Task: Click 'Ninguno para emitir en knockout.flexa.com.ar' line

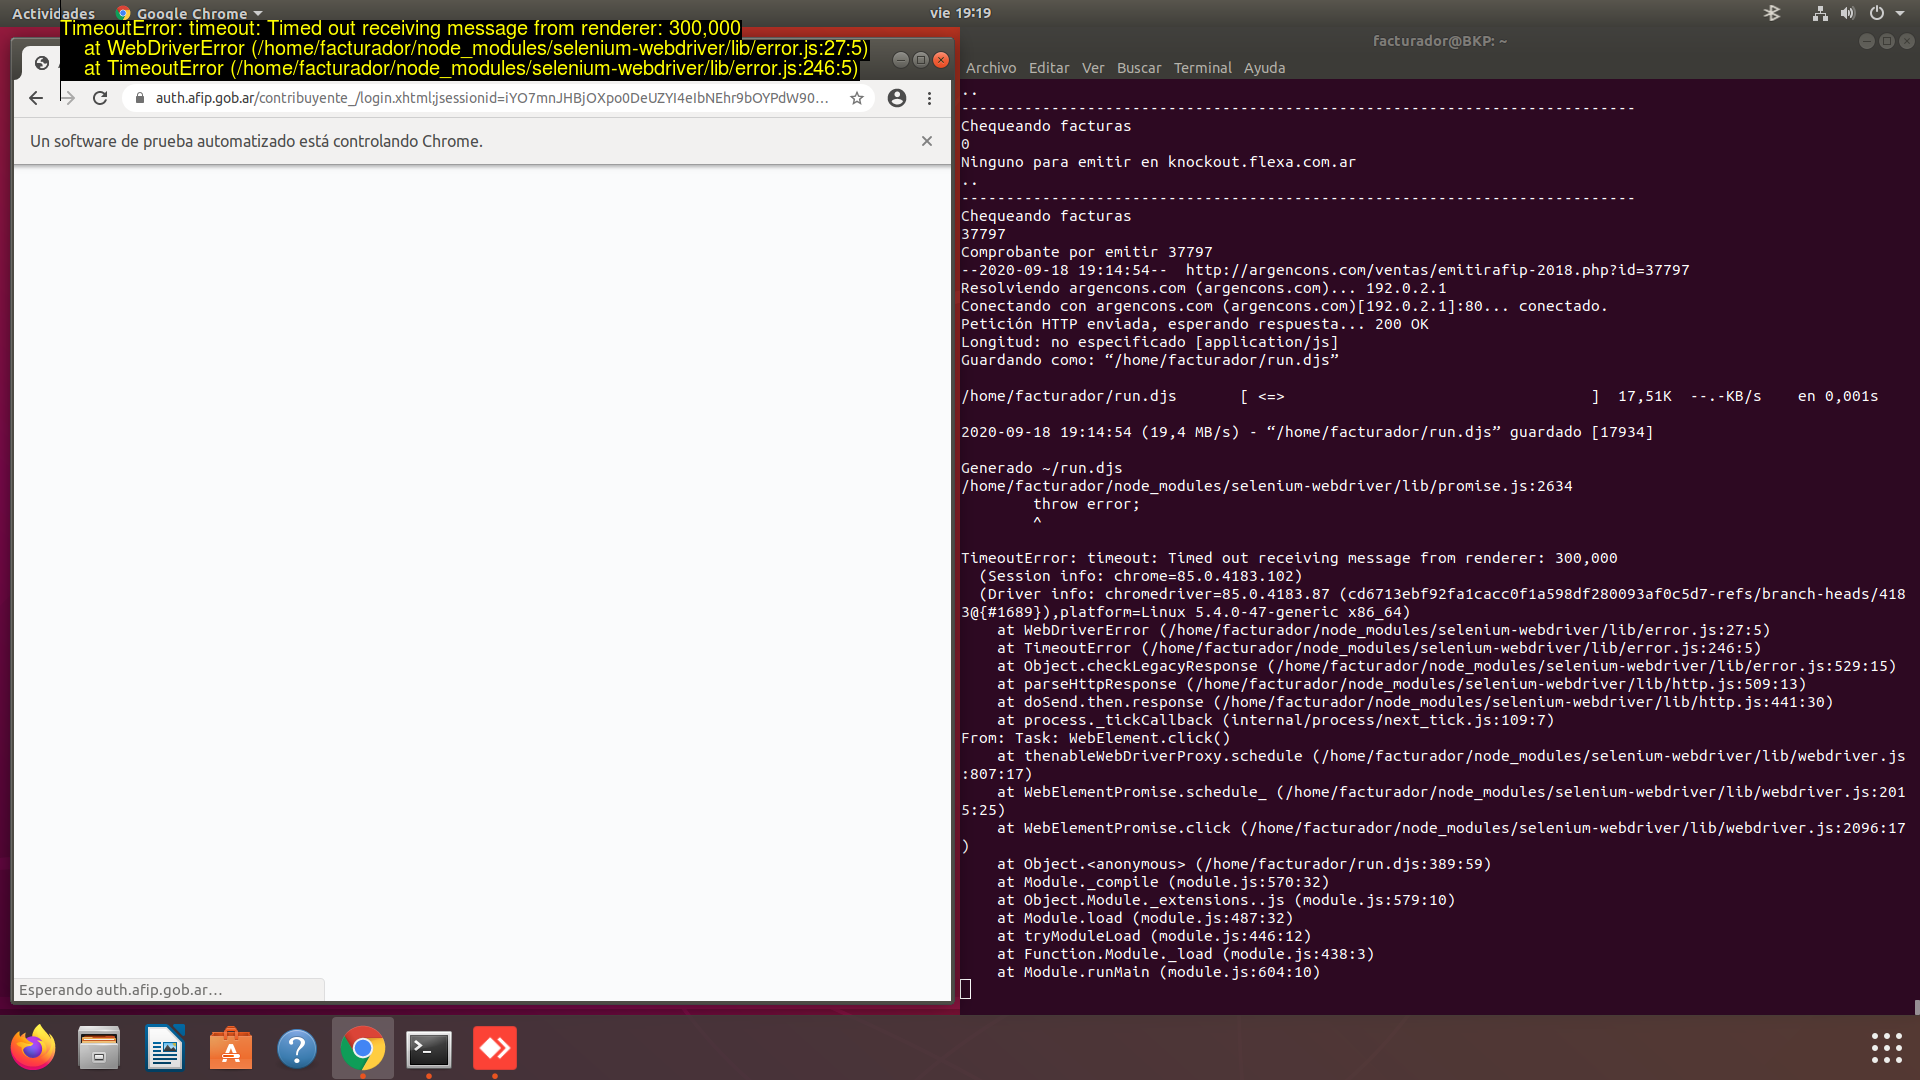Action: click(x=1158, y=162)
